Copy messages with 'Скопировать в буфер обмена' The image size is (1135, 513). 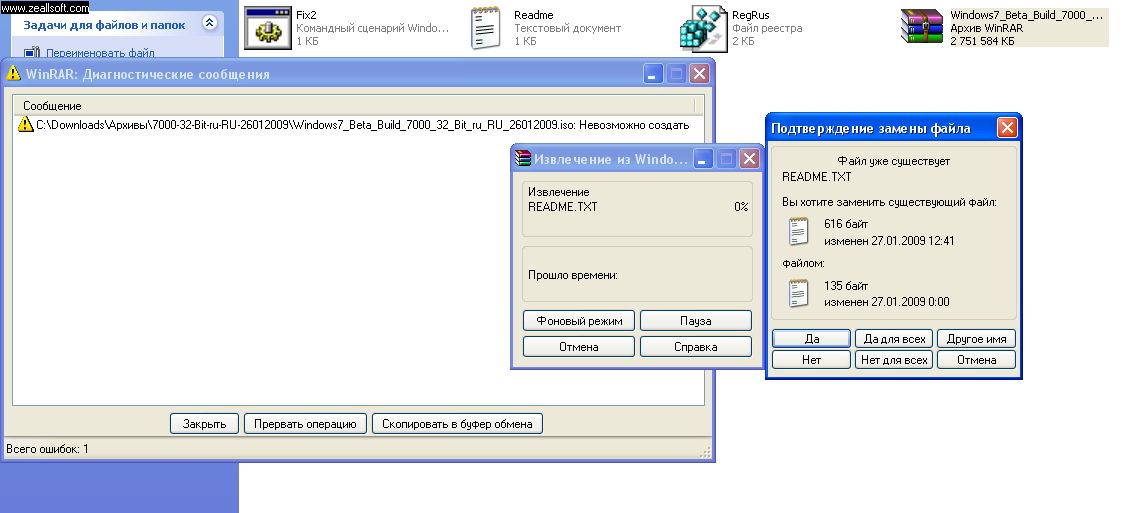pos(458,424)
